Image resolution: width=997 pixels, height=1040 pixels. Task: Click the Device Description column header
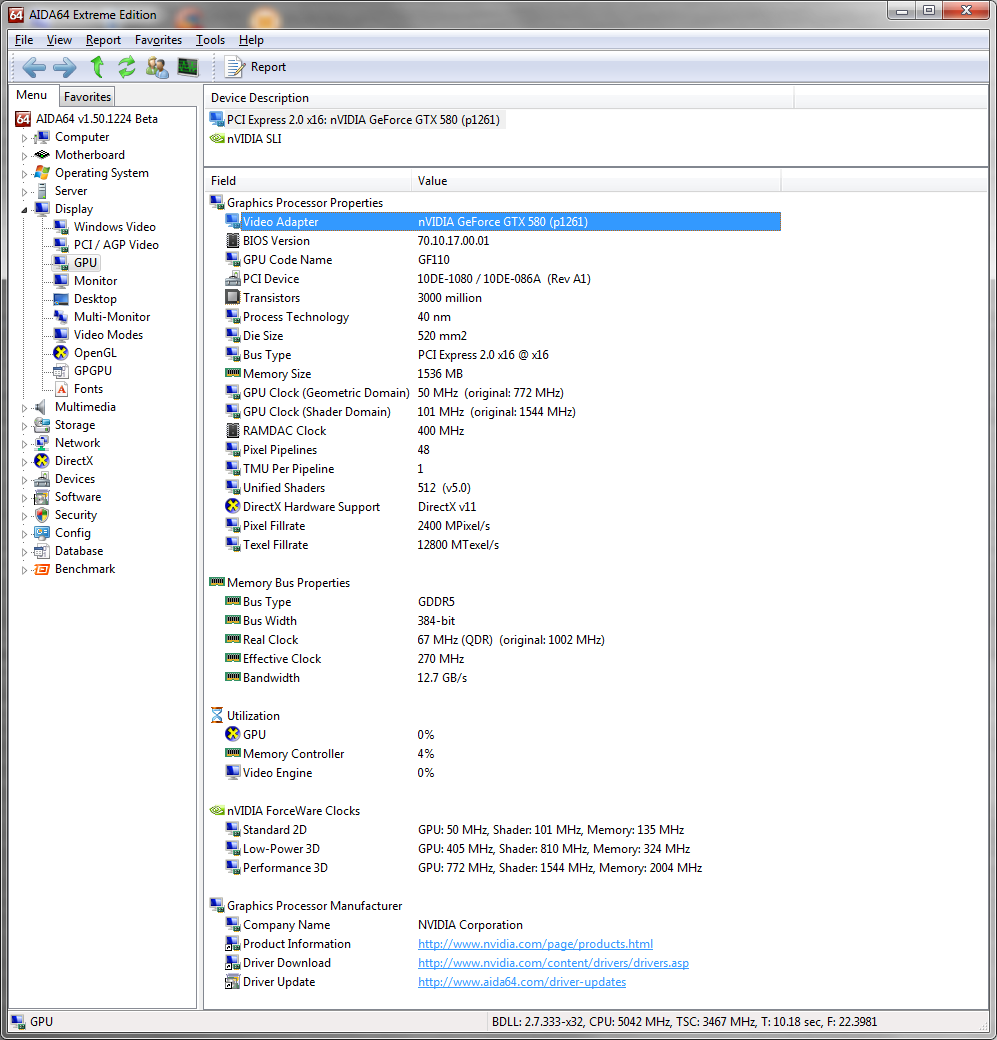[499, 98]
